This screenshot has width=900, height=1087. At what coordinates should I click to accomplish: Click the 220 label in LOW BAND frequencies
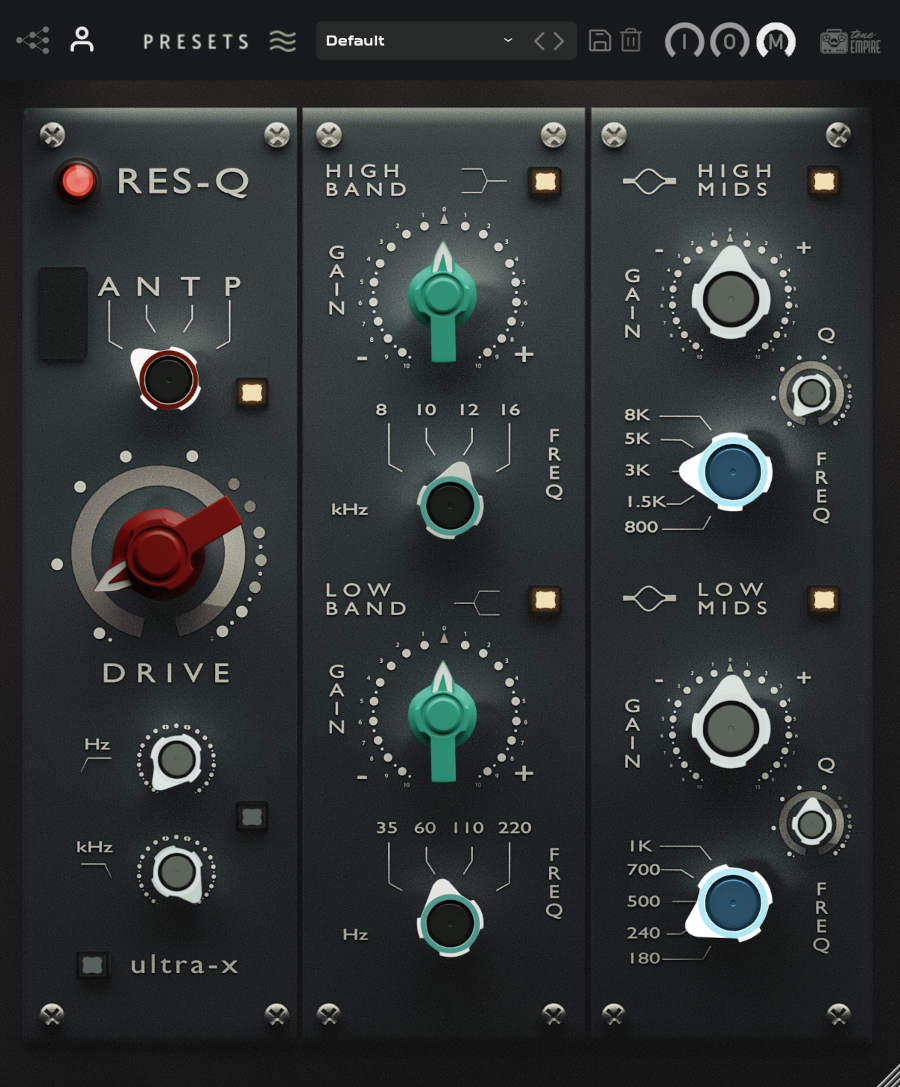[x=514, y=828]
